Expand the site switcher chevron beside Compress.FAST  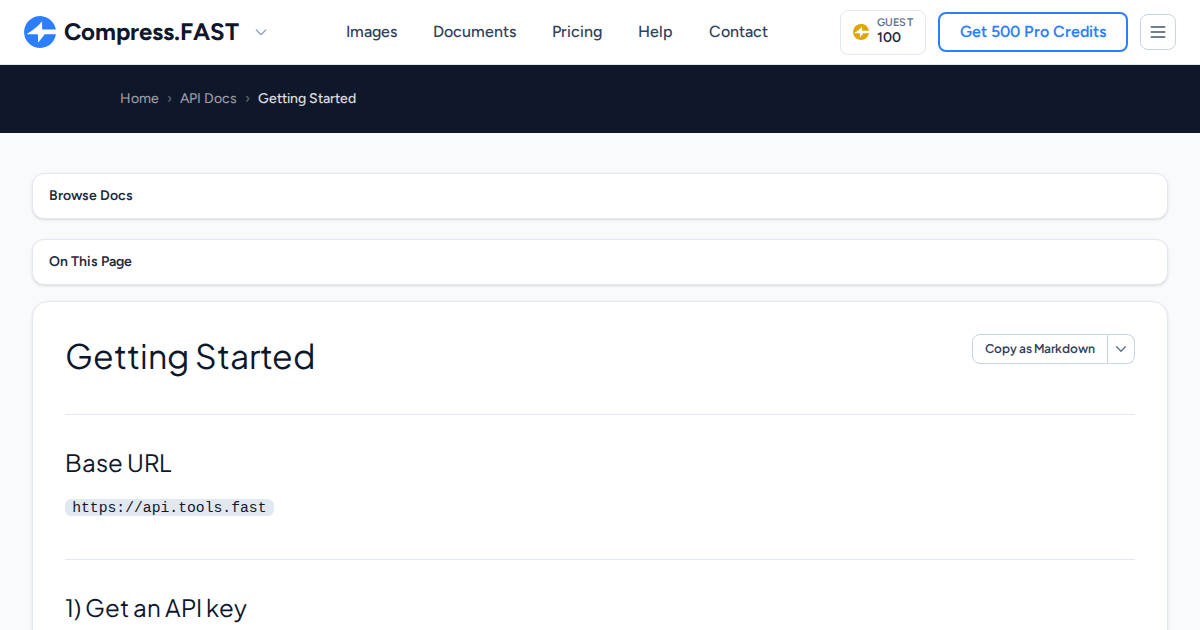[x=261, y=32]
